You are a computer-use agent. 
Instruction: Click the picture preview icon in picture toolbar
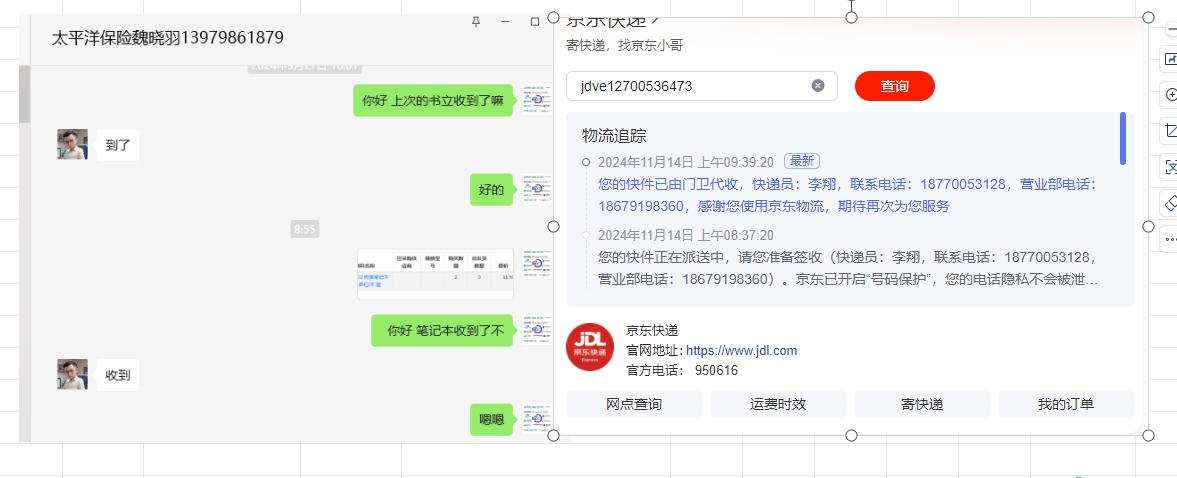[1170, 59]
